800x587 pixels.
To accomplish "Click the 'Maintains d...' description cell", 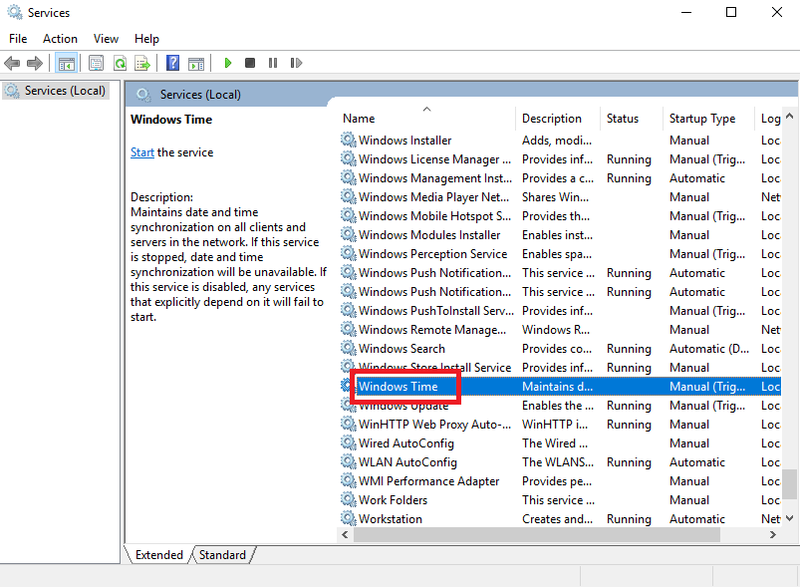I will 557,387.
